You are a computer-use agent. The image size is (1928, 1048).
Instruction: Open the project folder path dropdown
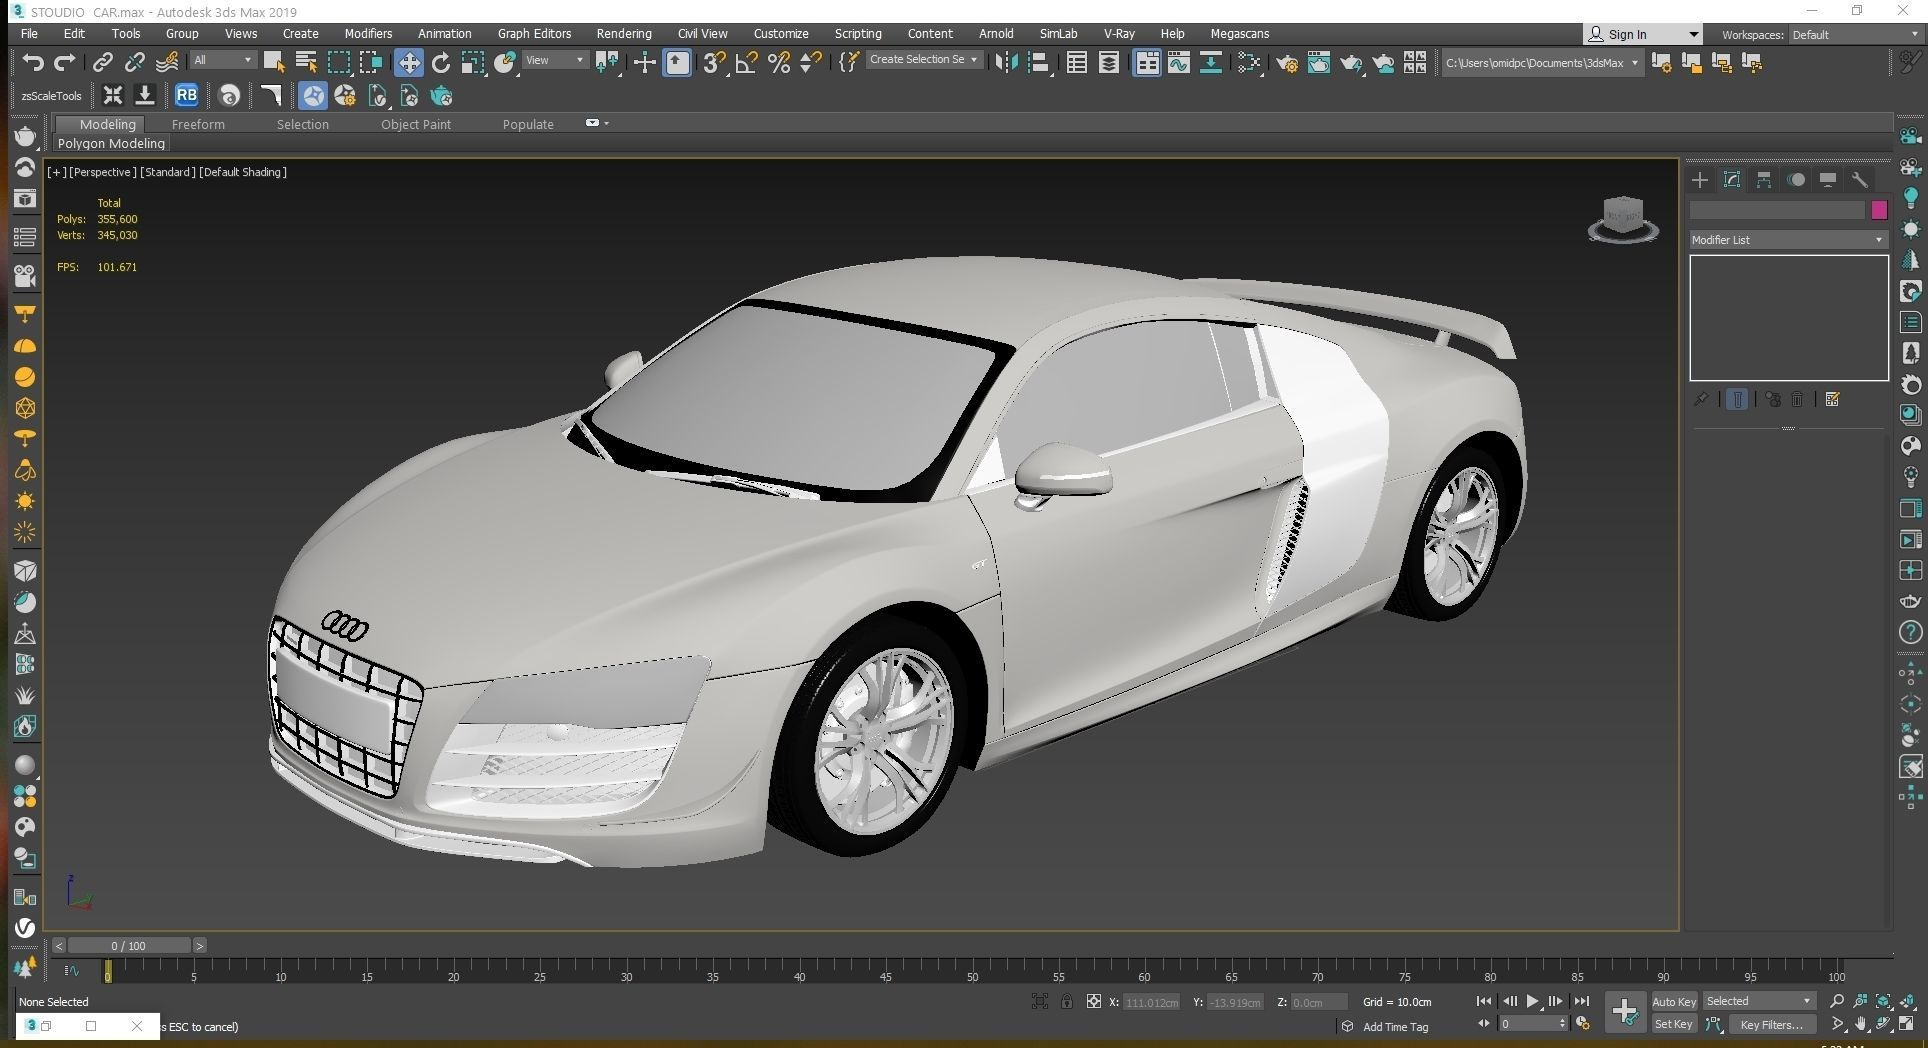point(1541,63)
